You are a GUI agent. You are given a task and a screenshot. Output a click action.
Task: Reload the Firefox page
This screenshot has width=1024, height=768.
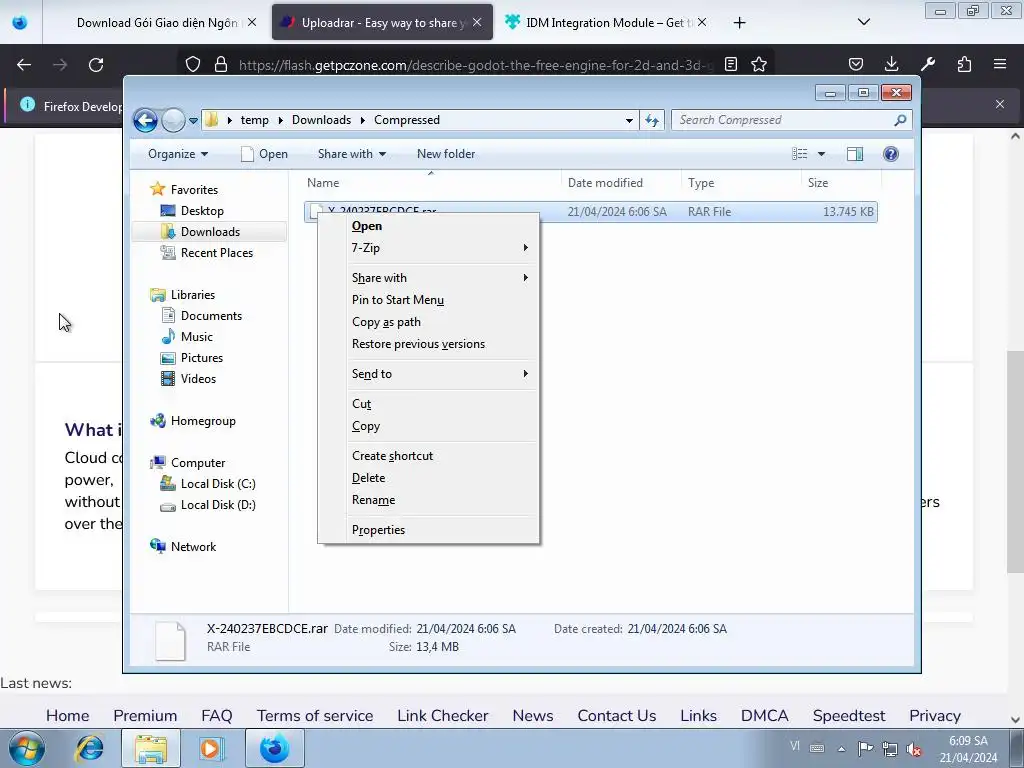(x=96, y=65)
